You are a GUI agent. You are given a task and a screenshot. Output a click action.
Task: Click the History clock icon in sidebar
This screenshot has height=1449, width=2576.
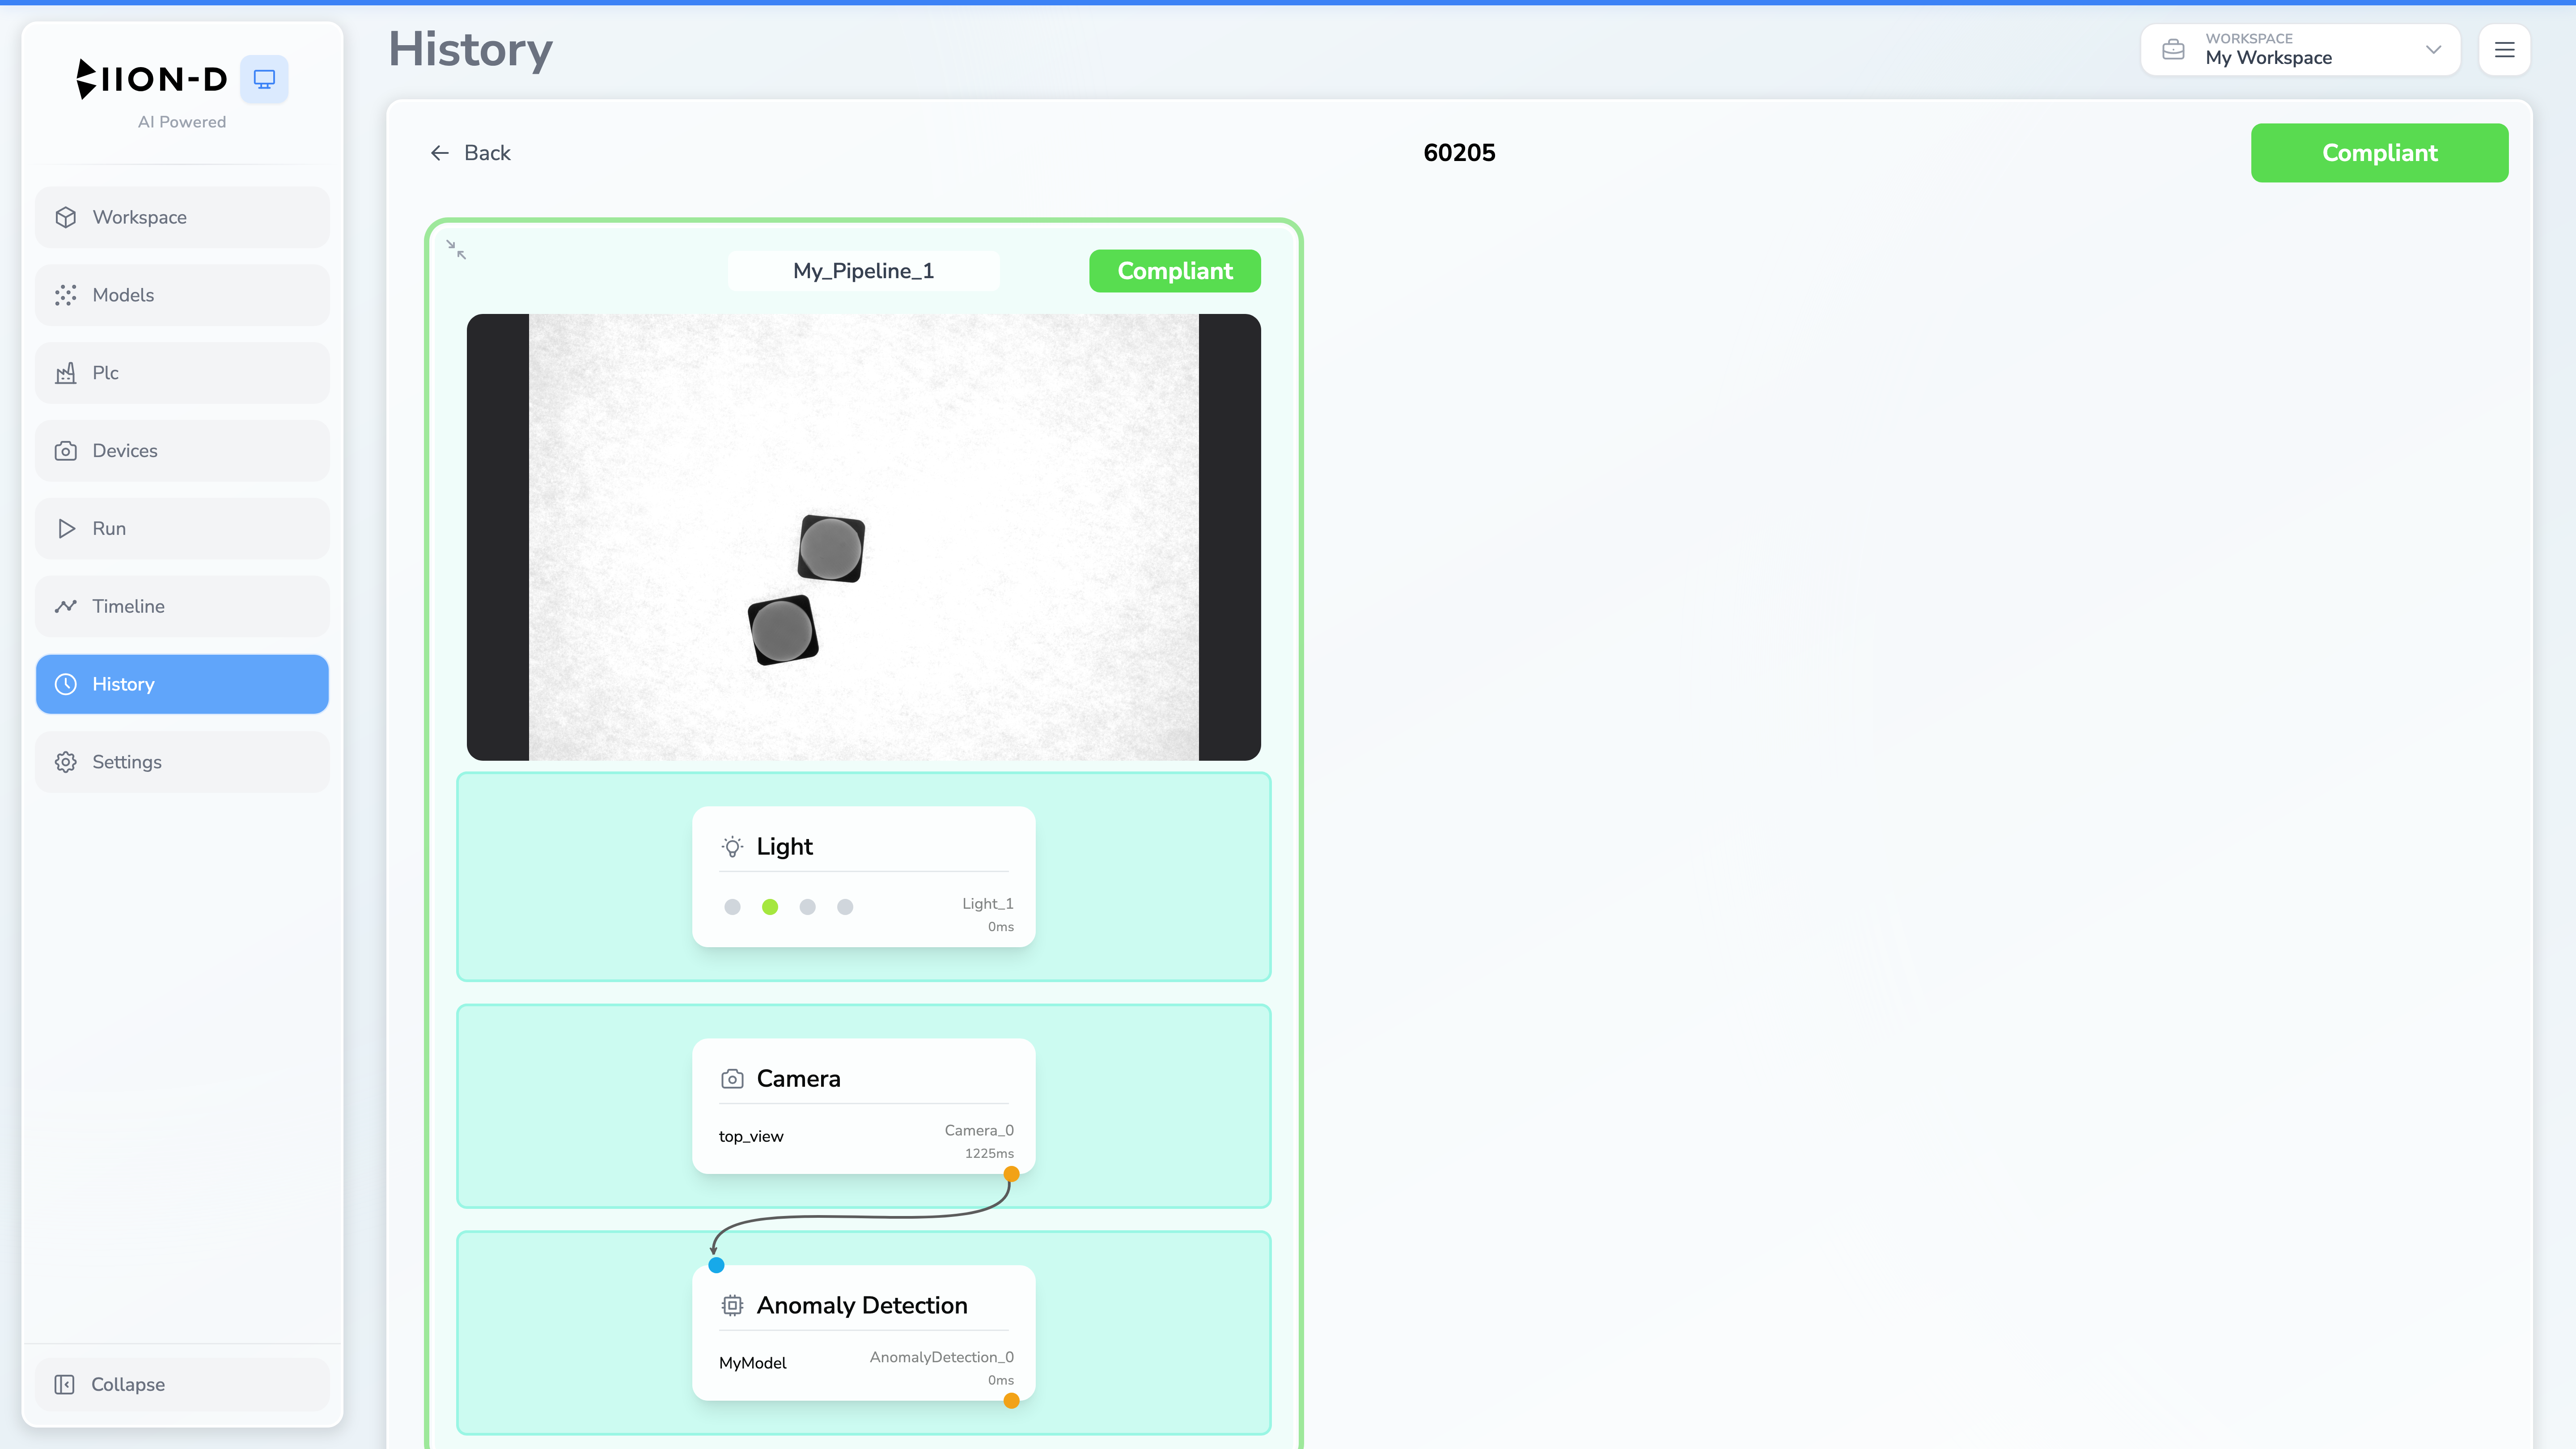(x=66, y=684)
